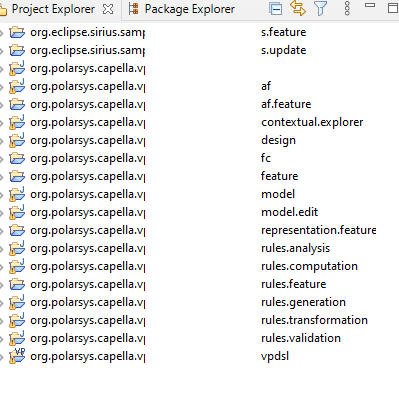399x405 pixels.
Task: Select the project ending in vpdsl
Action: (159, 356)
